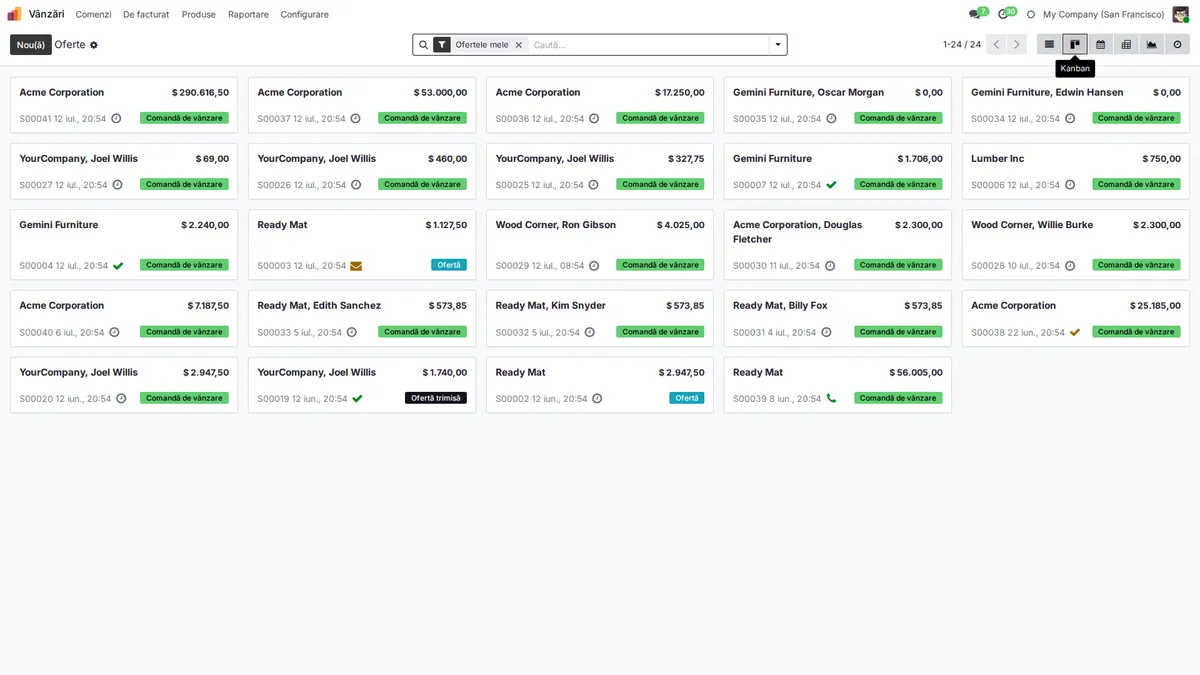Open the messages conversation icon

(x=974, y=14)
